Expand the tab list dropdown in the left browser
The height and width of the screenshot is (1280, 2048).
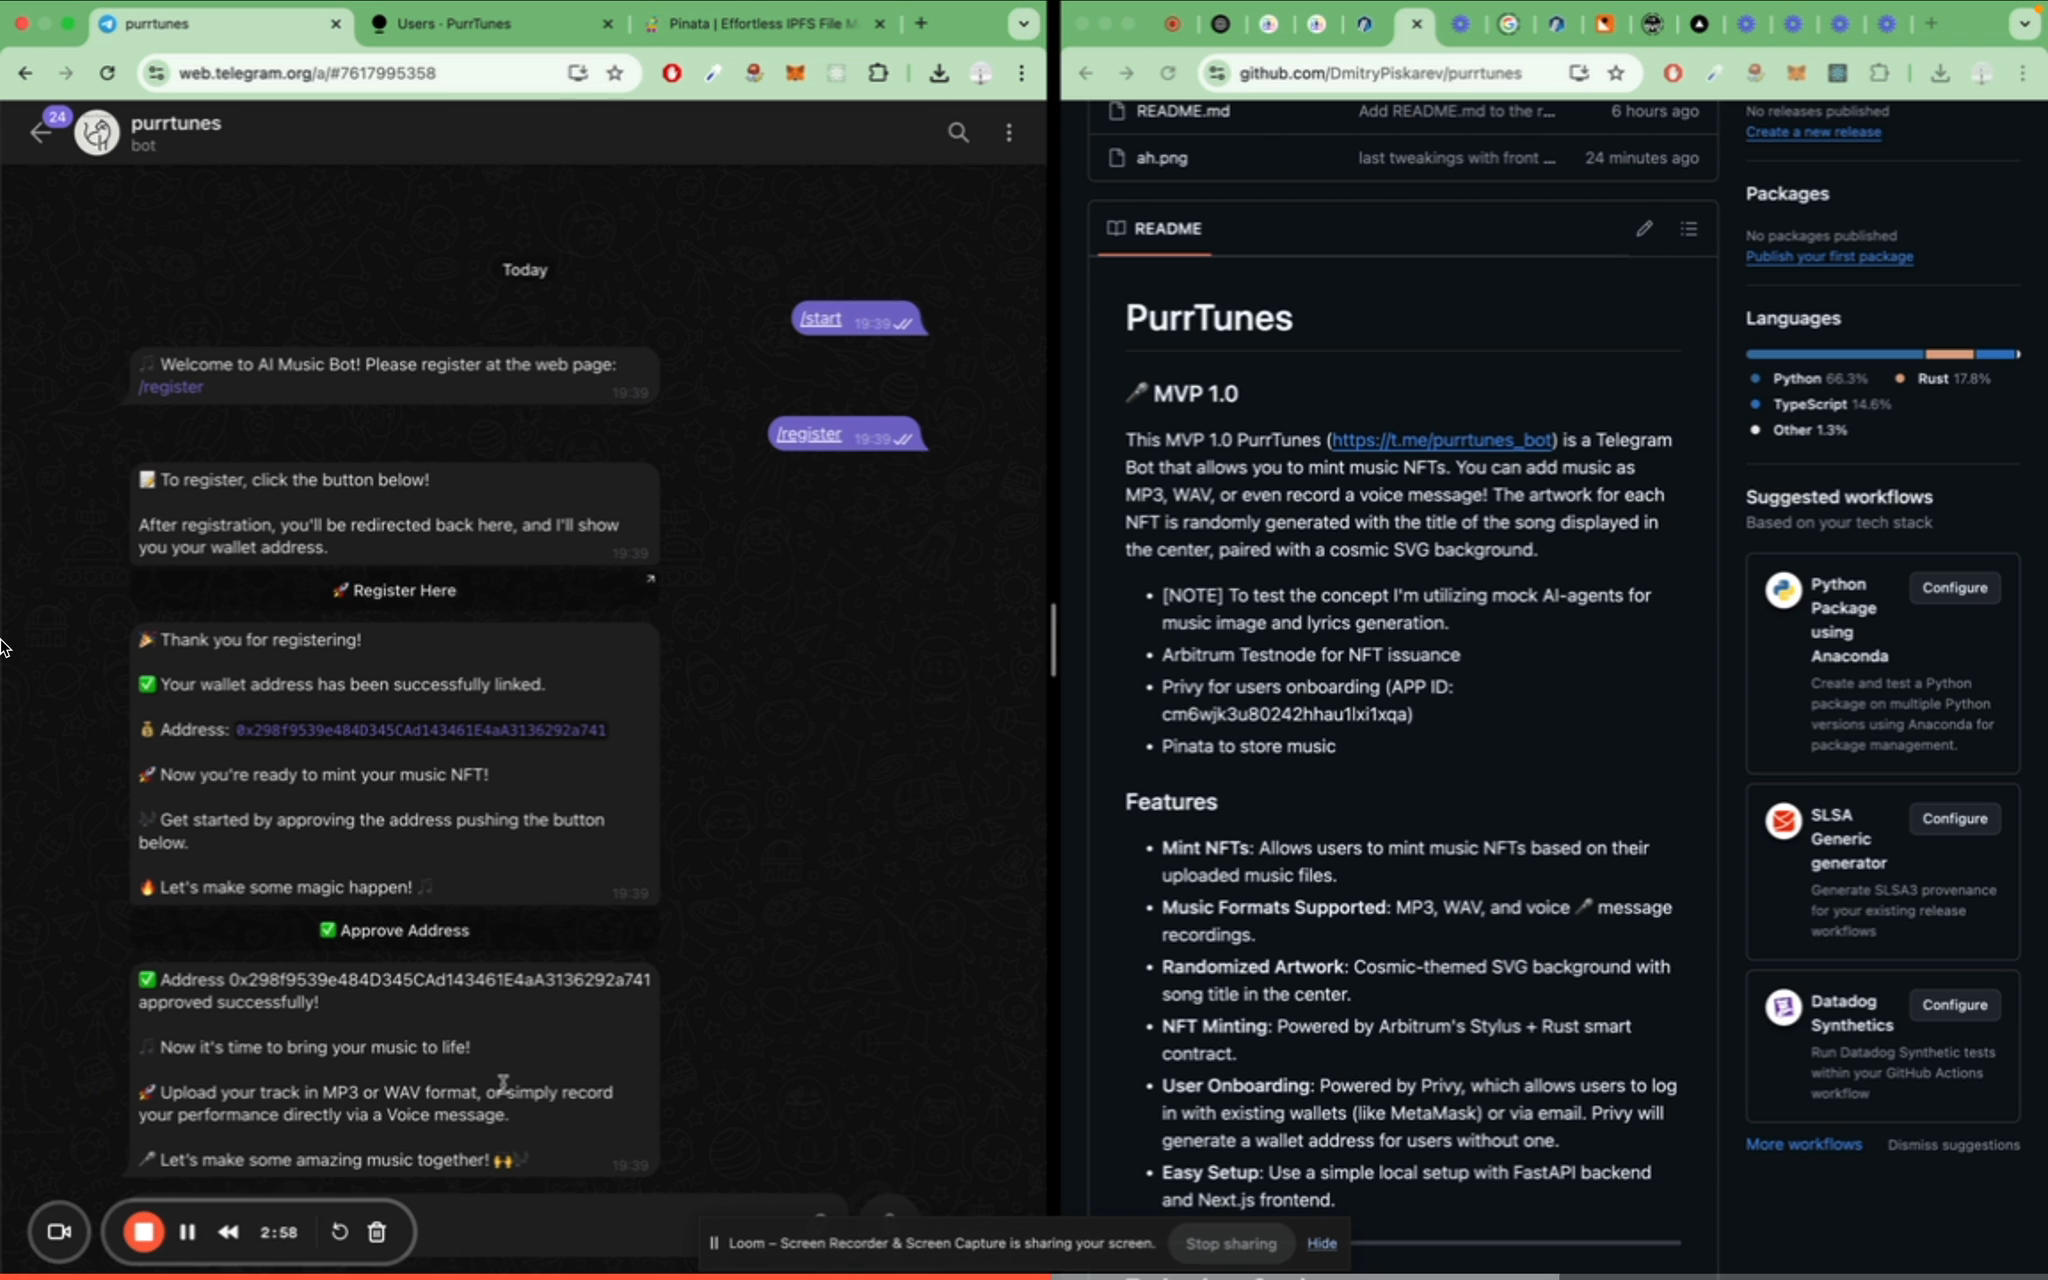click(1023, 24)
